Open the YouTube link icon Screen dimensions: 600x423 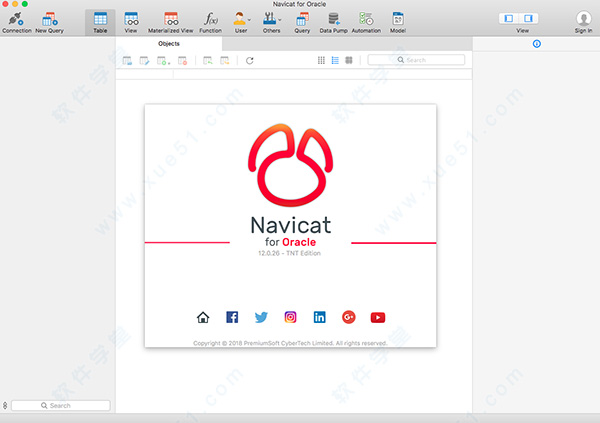[x=378, y=317]
